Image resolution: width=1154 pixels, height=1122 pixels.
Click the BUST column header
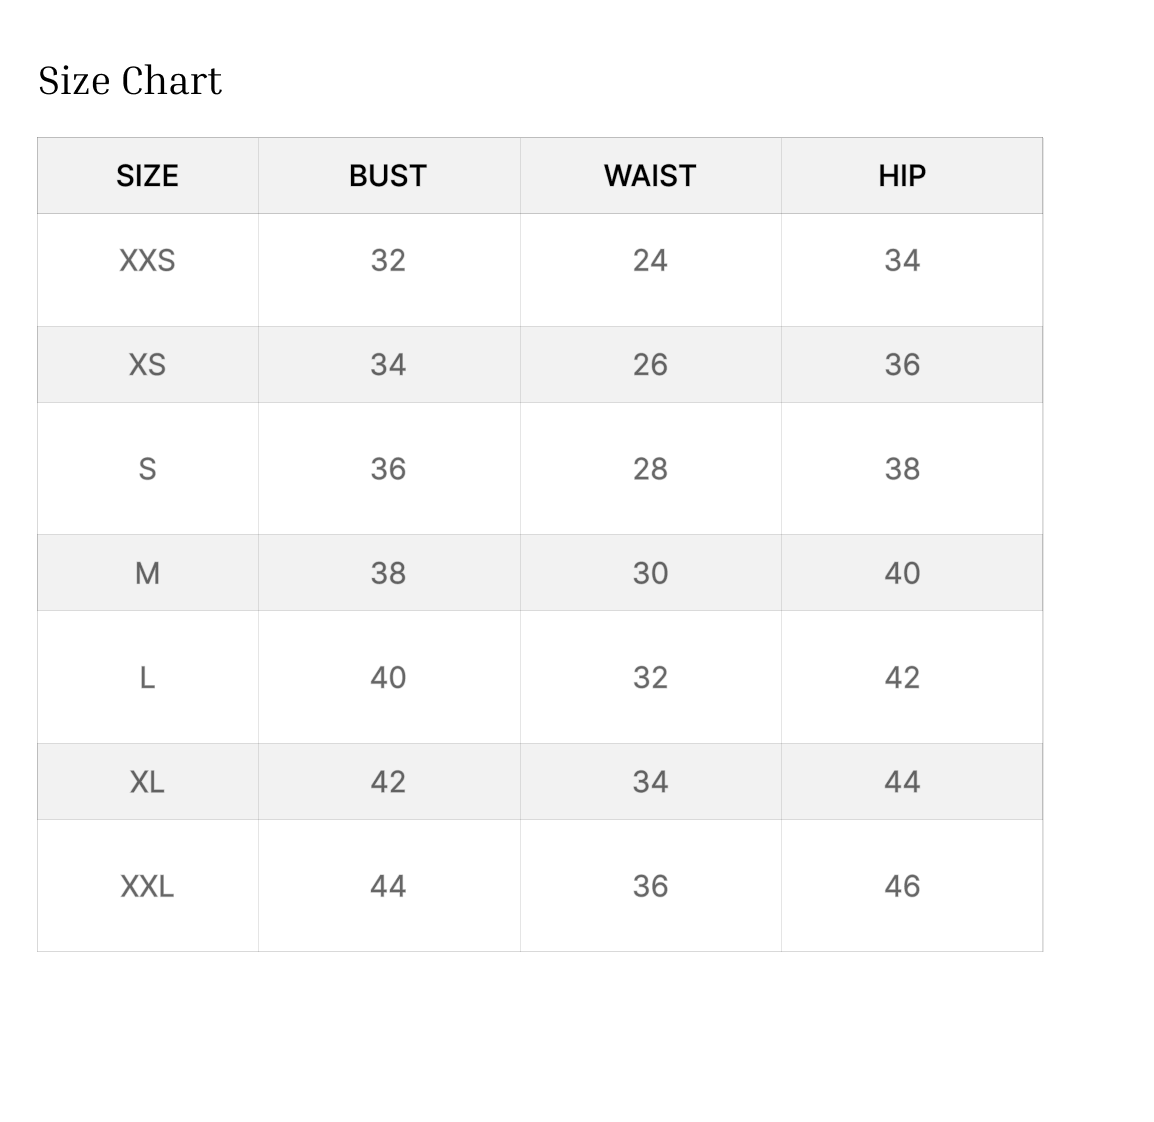pos(388,176)
